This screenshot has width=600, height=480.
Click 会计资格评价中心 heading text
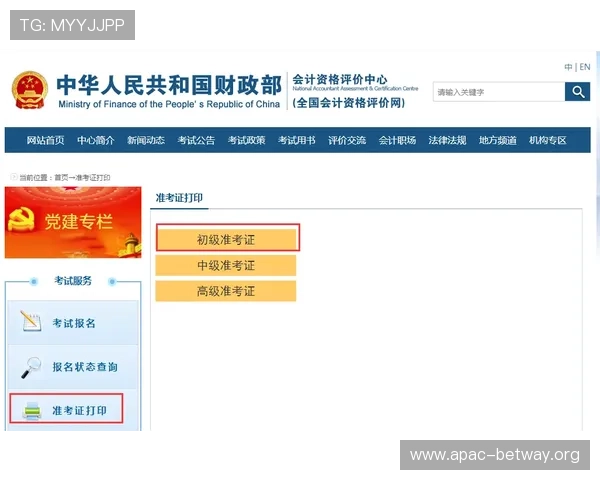point(340,80)
